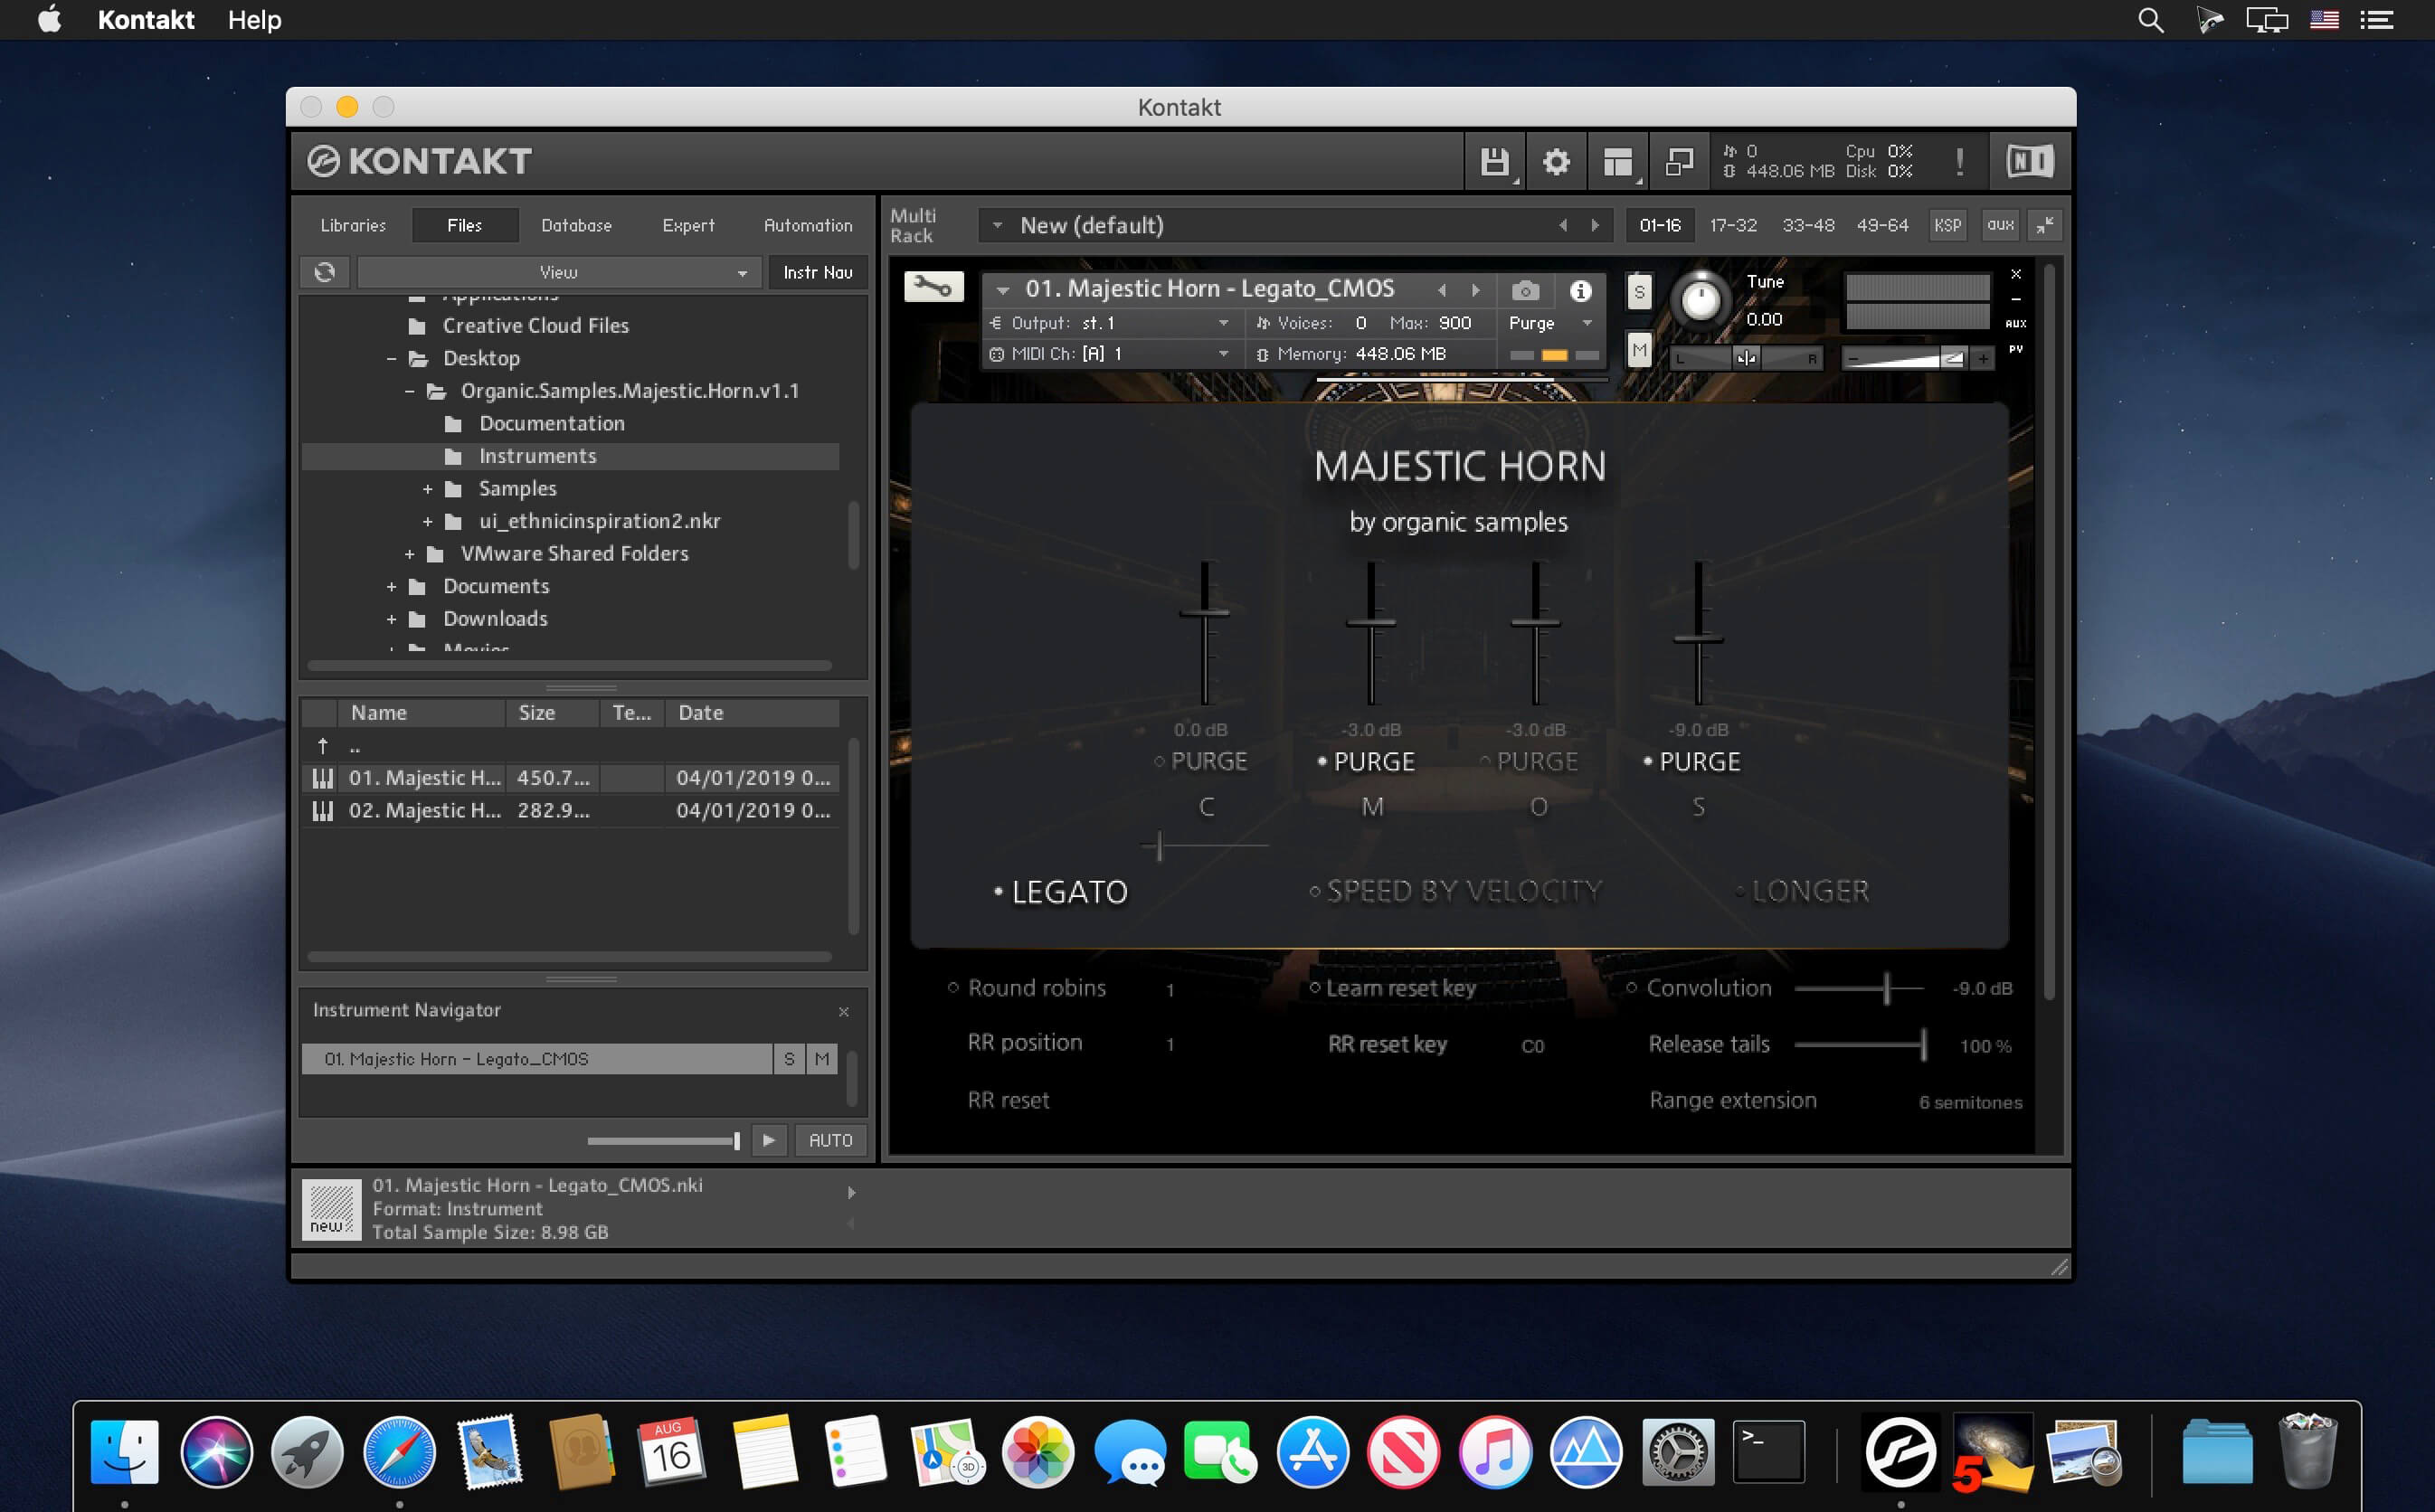Minimize rack view icon in header
Screen dimensions: 2435x1512
[1679, 161]
